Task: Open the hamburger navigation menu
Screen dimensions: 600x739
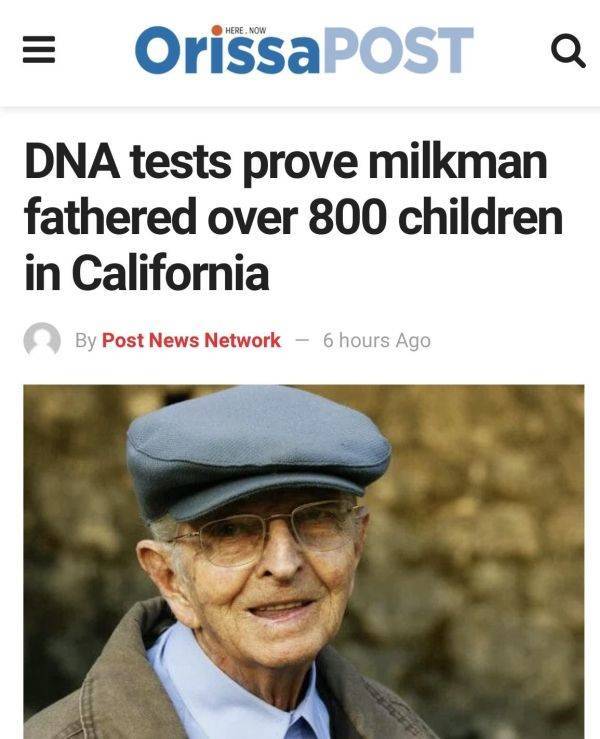Action: 39,49
